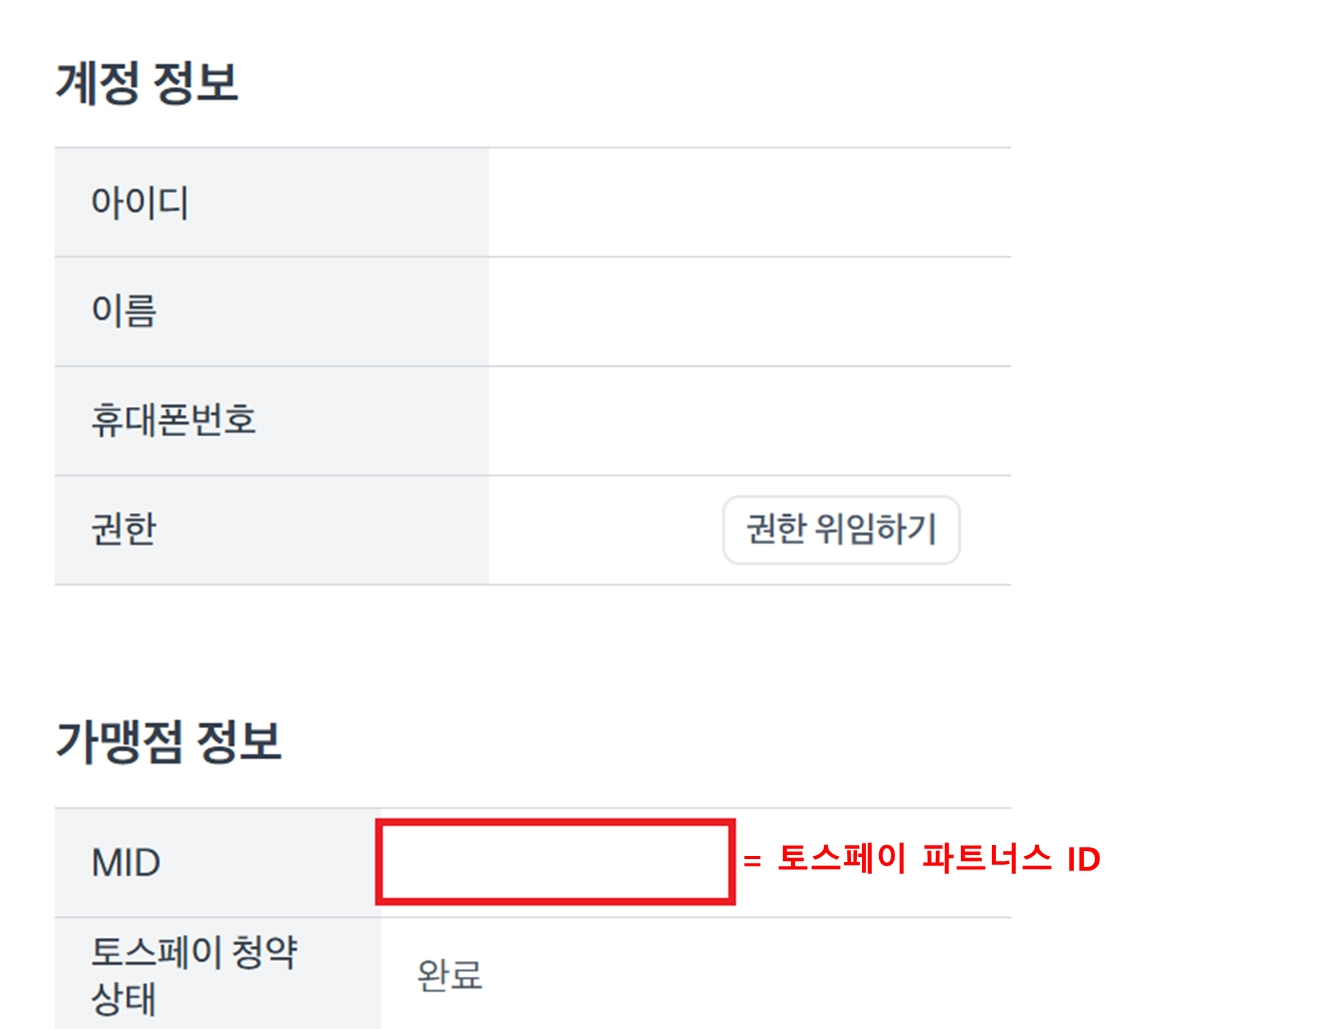Viewport: 1344px width, 1029px height.
Task: Click 상태 on the label's second line
Action: 124,998
